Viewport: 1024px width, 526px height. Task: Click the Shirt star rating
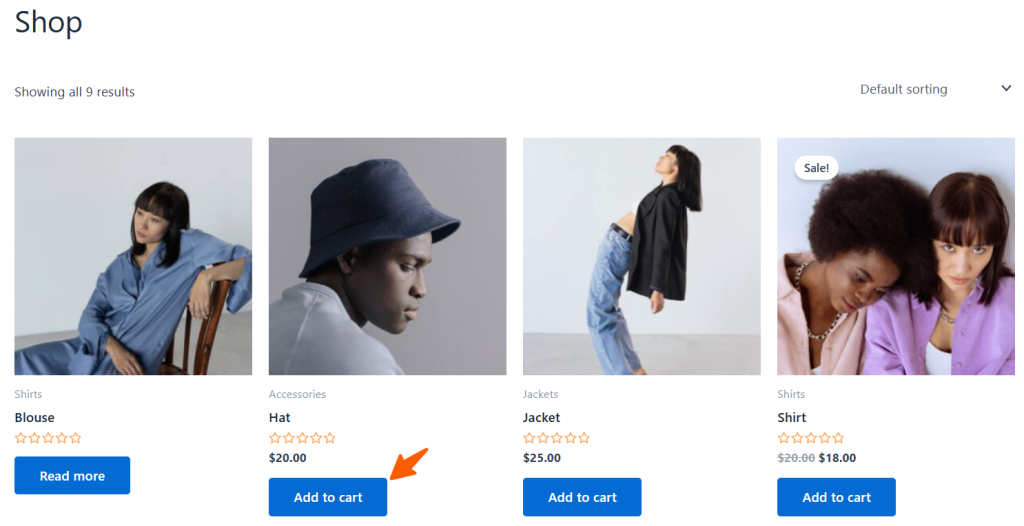[810, 438]
